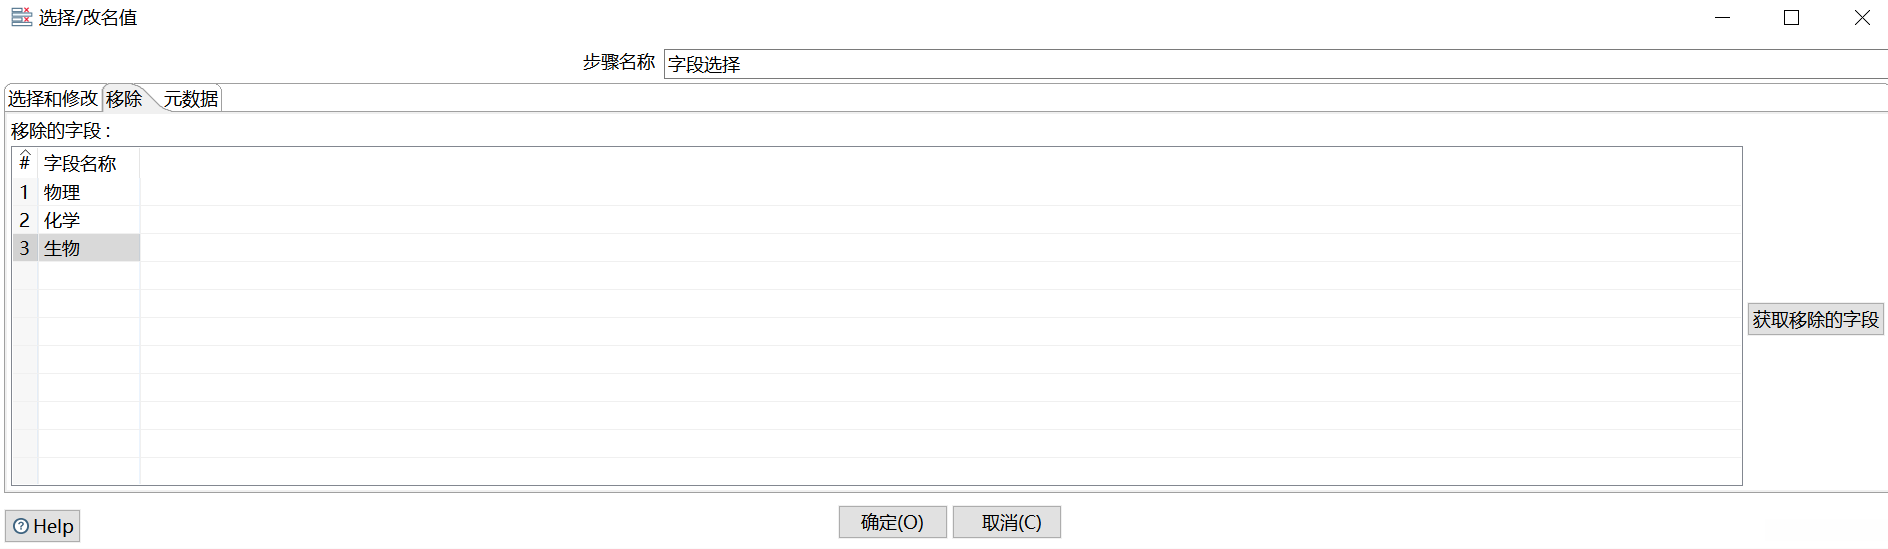Minimize the 选择/改名值 dialog window
Image resolution: width=1888 pixels, height=549 pixels.
coord(1722,18)
